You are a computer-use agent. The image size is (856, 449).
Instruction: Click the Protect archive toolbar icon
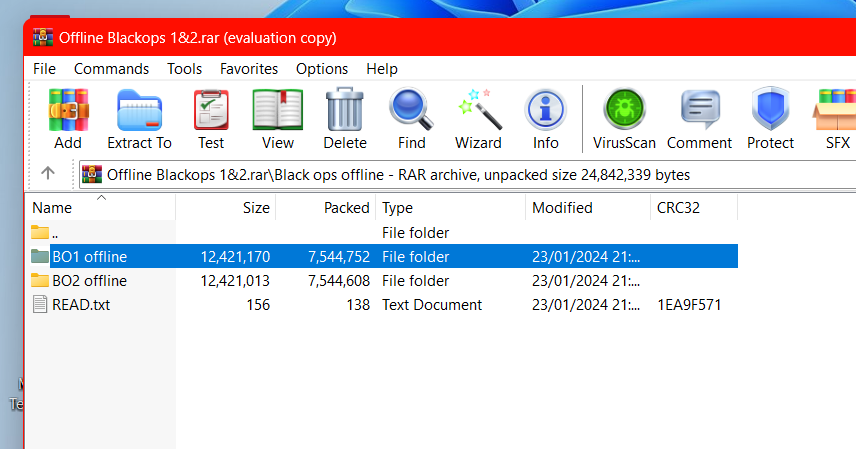point(770,109)
